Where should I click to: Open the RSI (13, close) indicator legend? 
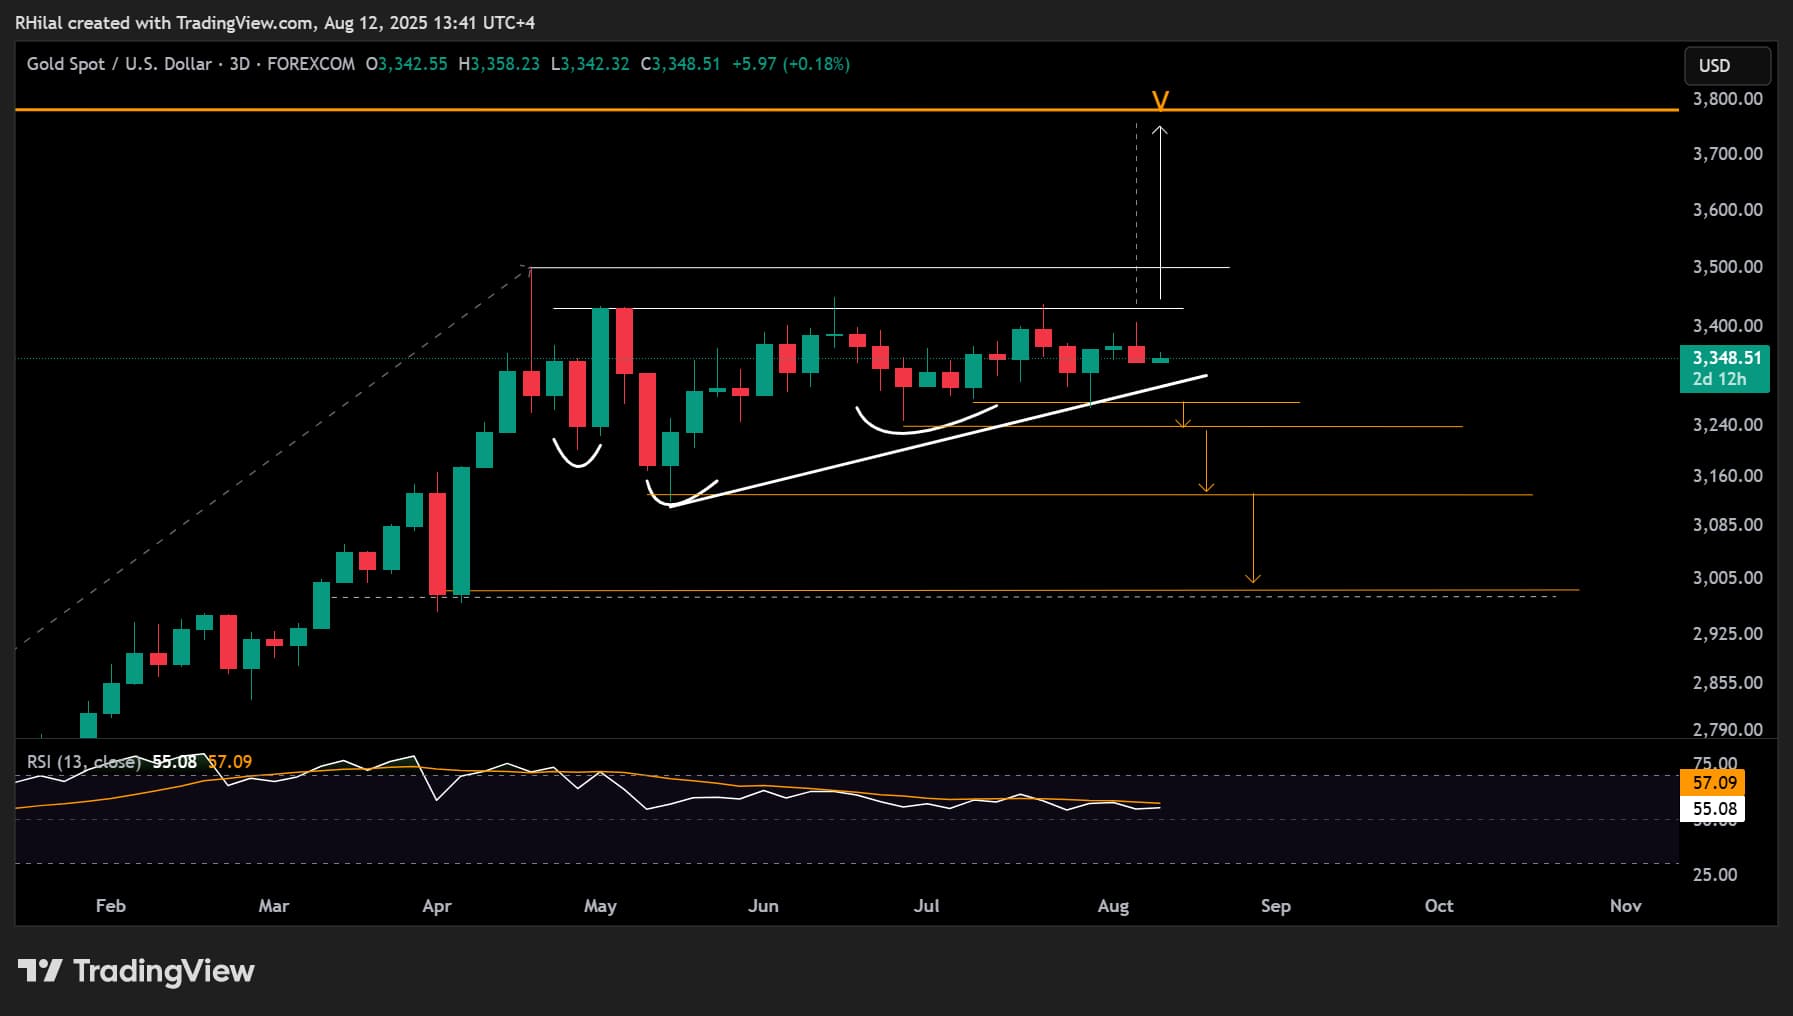(83, 762)
